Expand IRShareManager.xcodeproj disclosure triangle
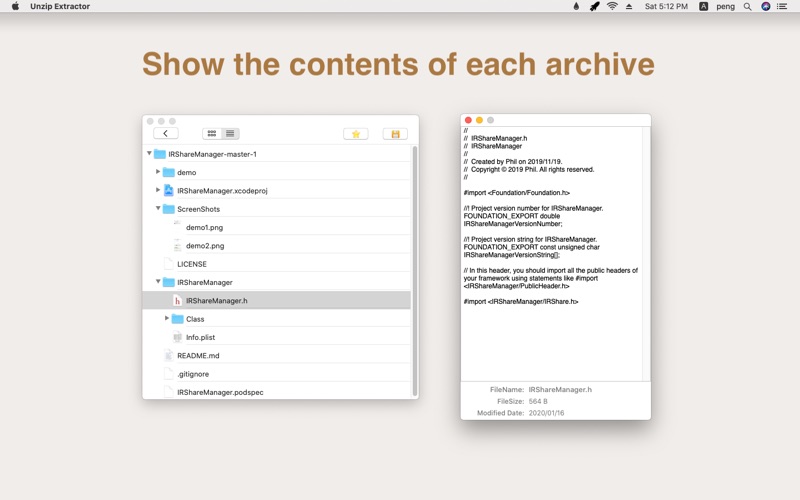Image resolution: width=800 pixels, height=500 pixels. [x=158, y=190]
